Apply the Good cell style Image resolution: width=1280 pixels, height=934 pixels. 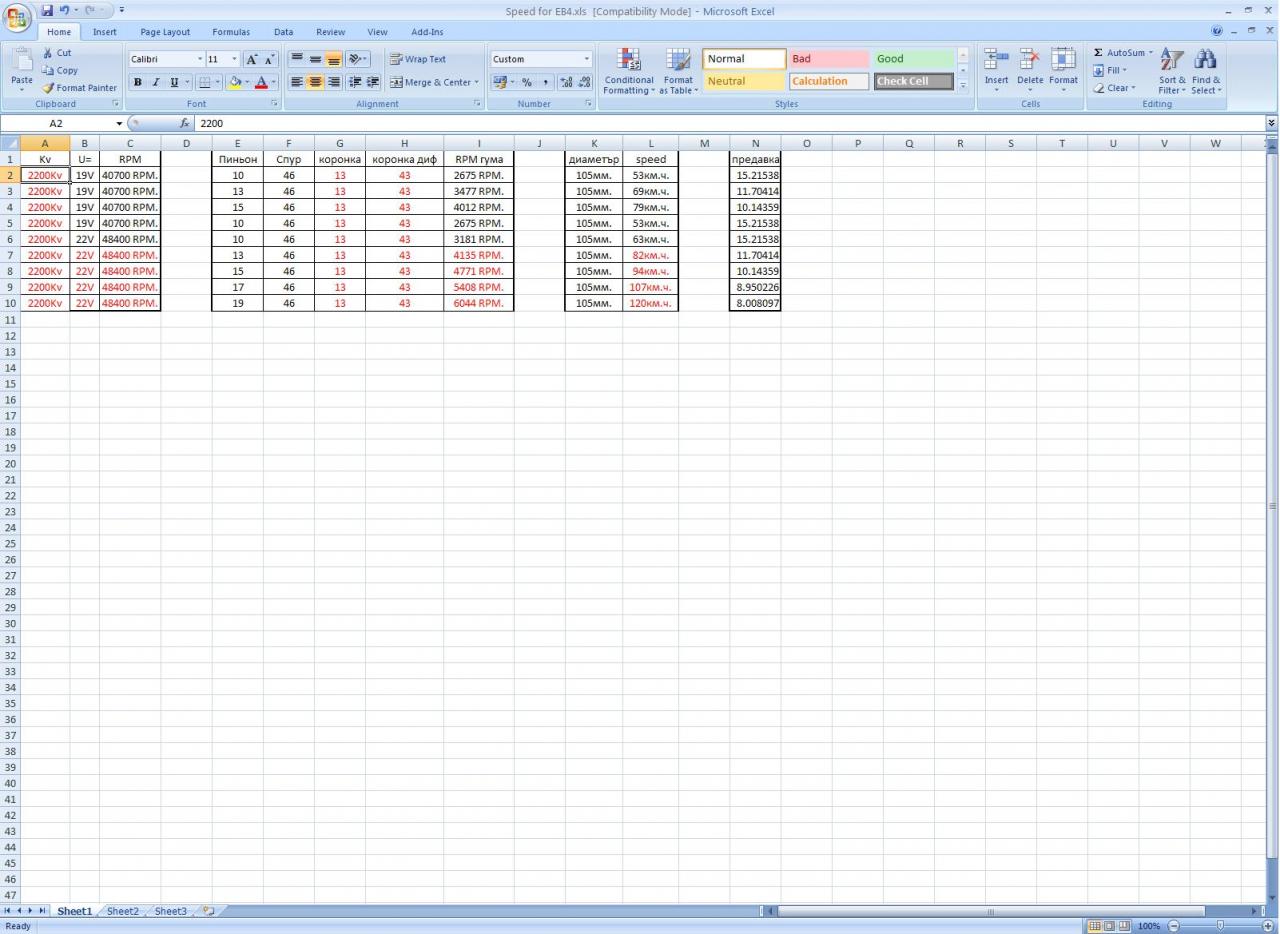[912, 59]
